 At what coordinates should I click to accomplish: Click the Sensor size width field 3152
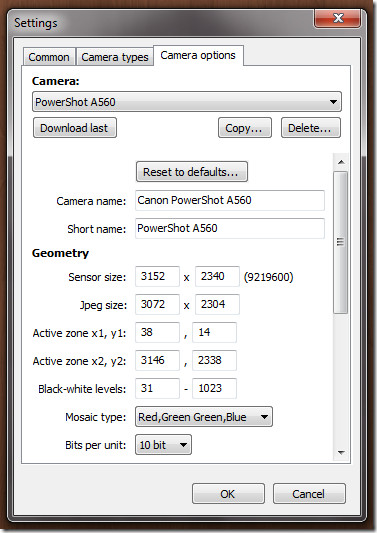click(x=157, y=276)
